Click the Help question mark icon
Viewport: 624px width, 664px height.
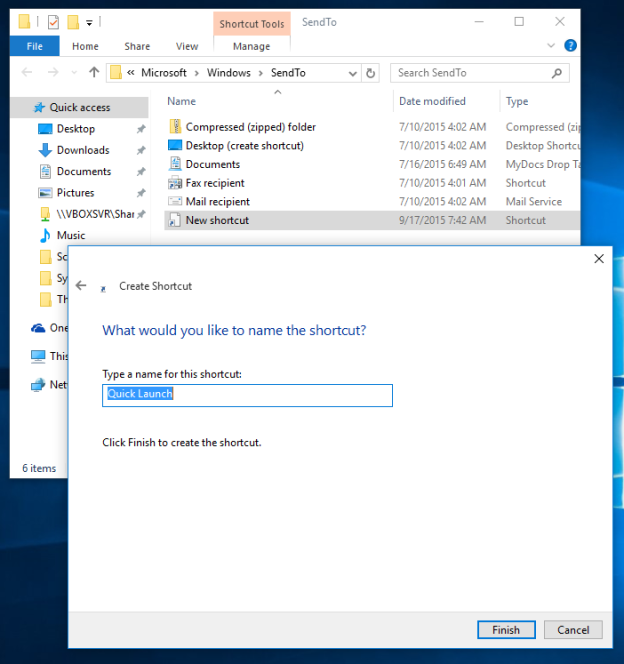570,46
